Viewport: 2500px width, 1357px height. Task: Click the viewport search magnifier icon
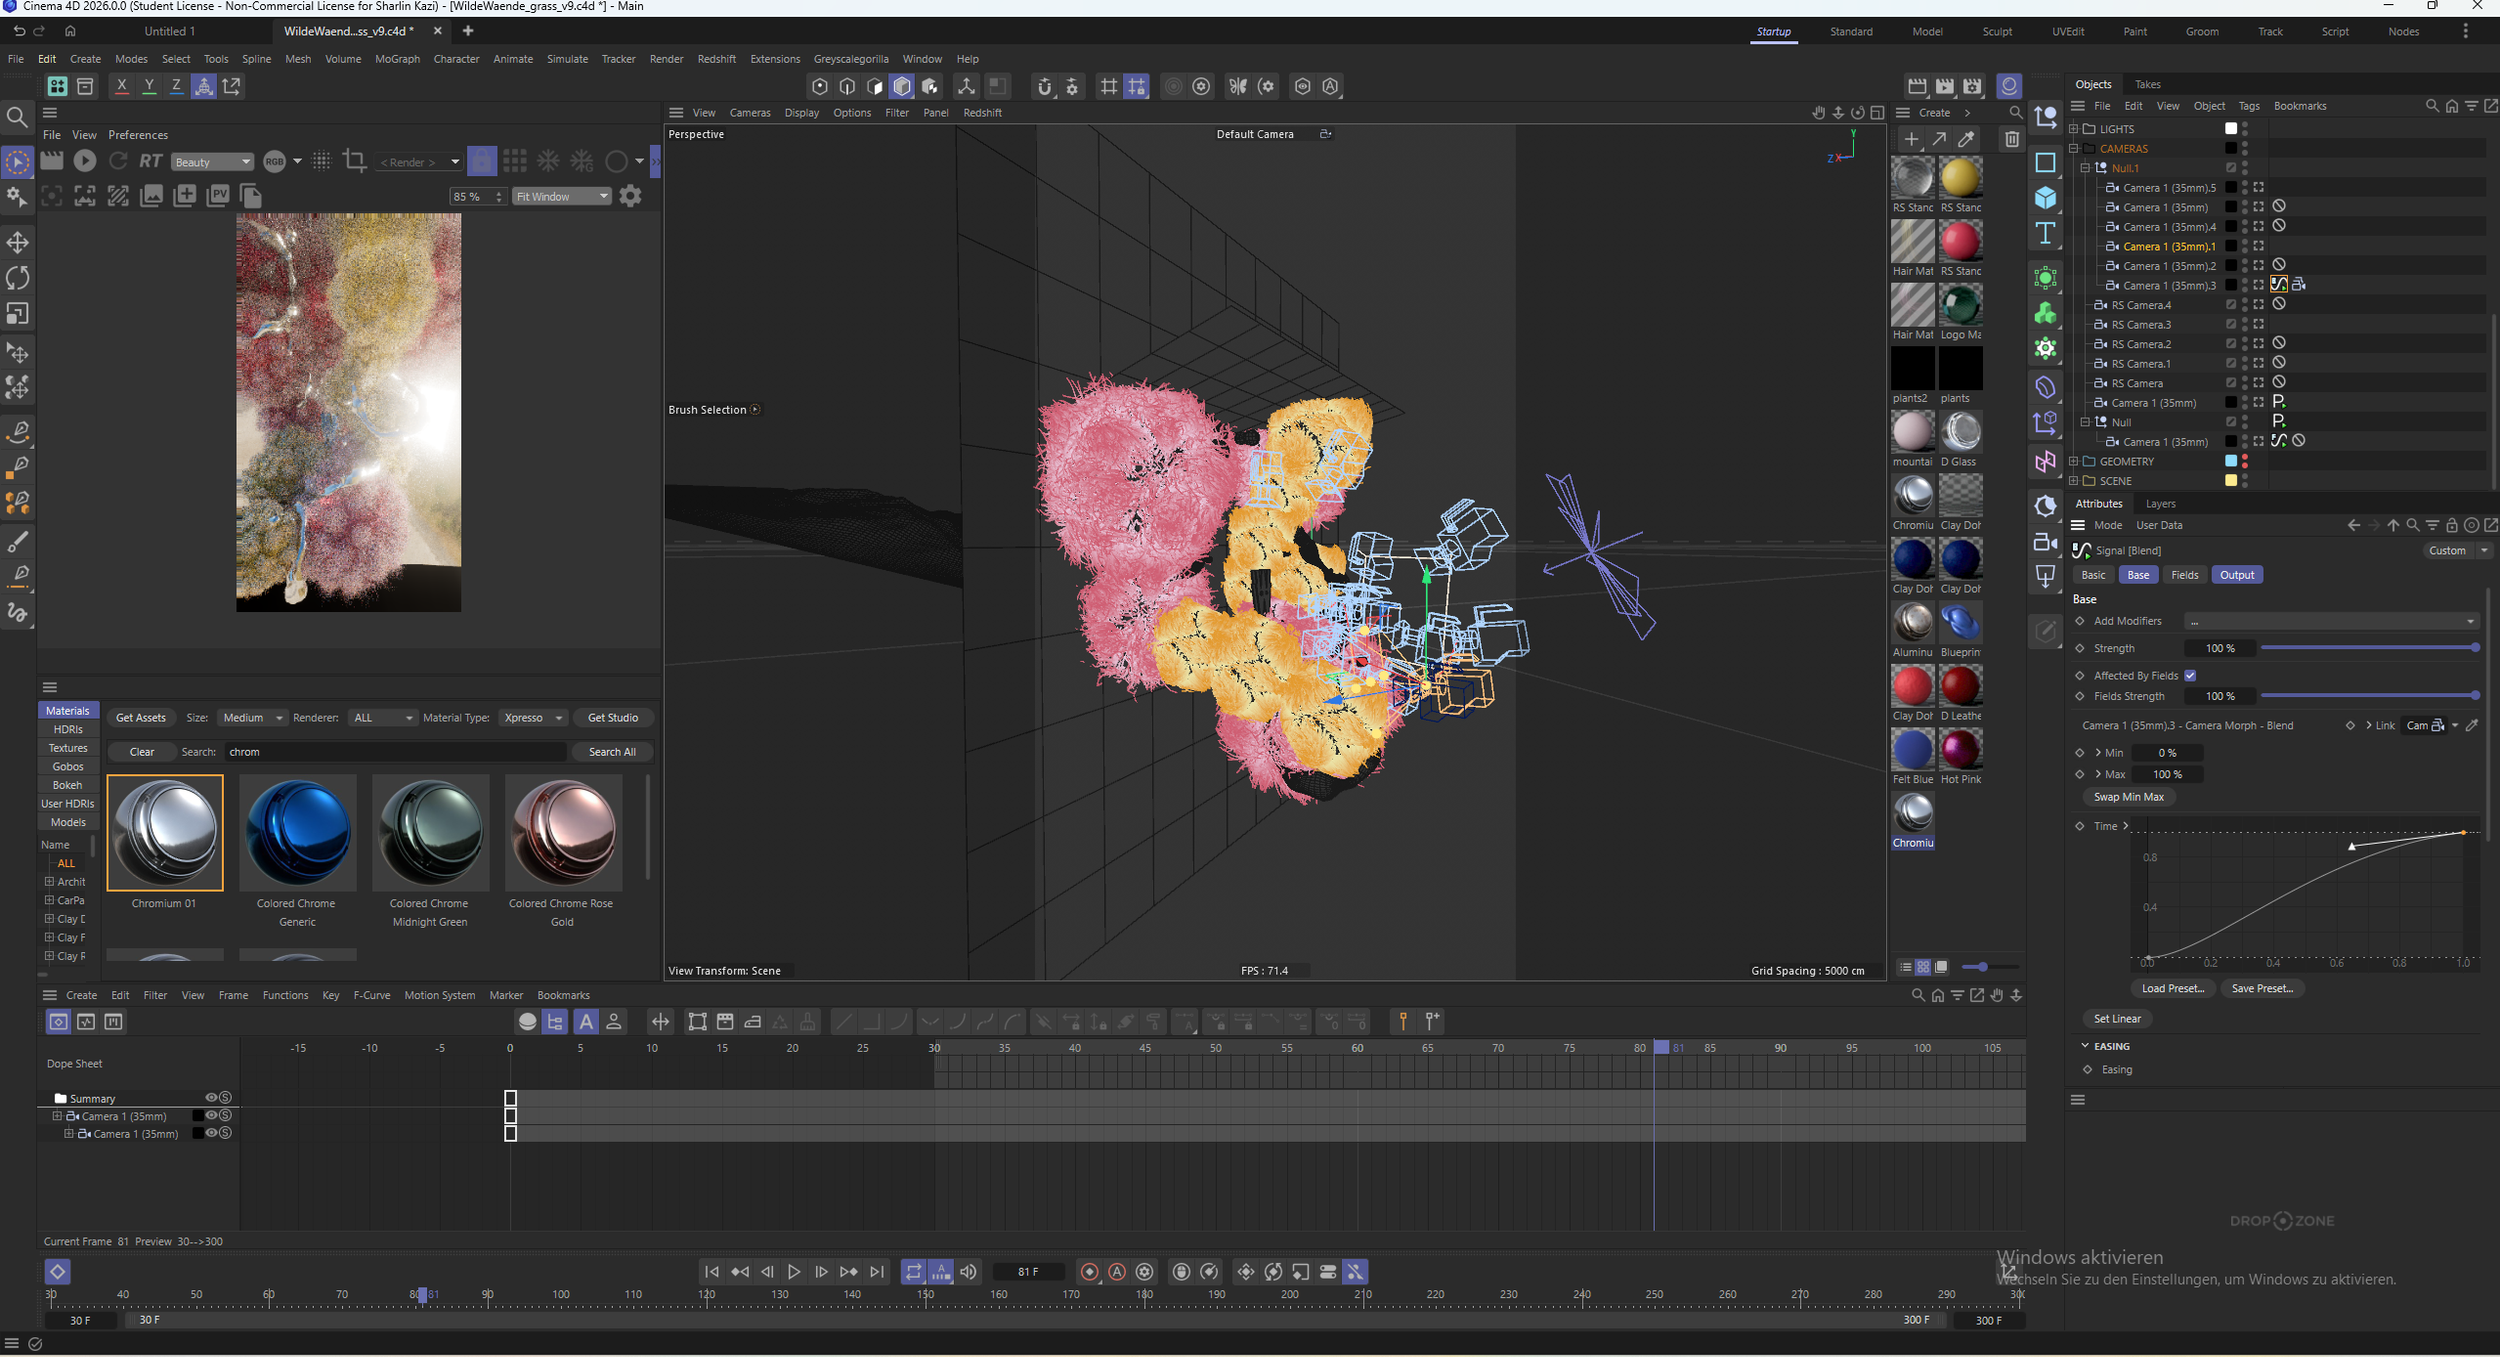tap(2015, 113)
